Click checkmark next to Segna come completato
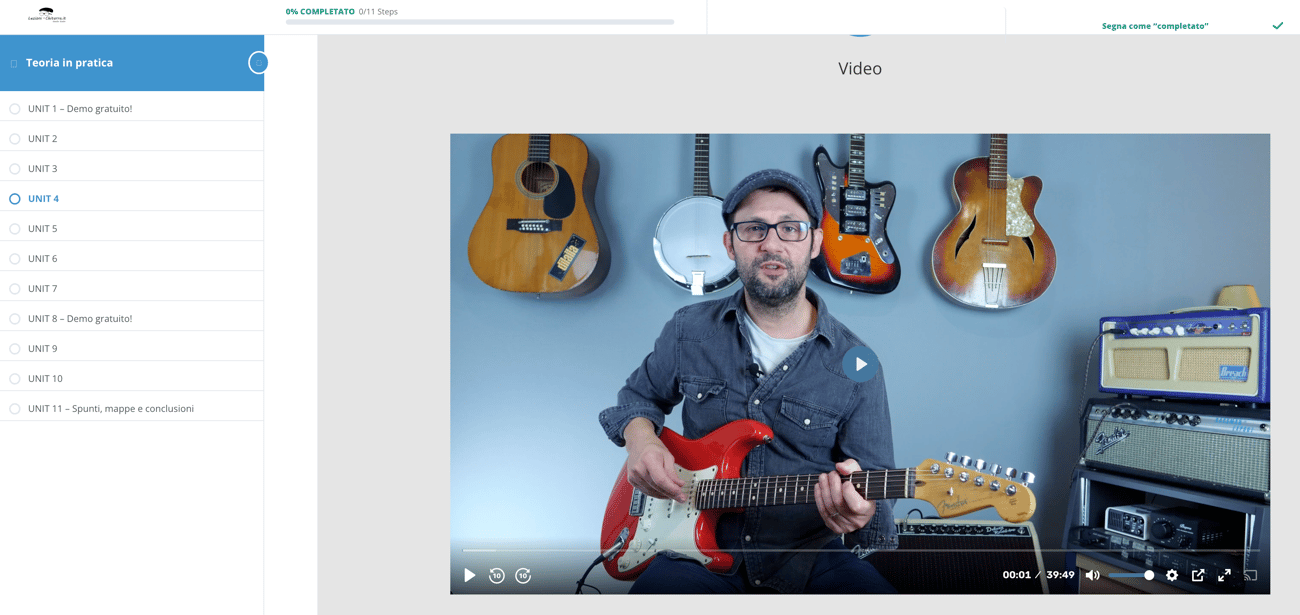 (1277, 26)
